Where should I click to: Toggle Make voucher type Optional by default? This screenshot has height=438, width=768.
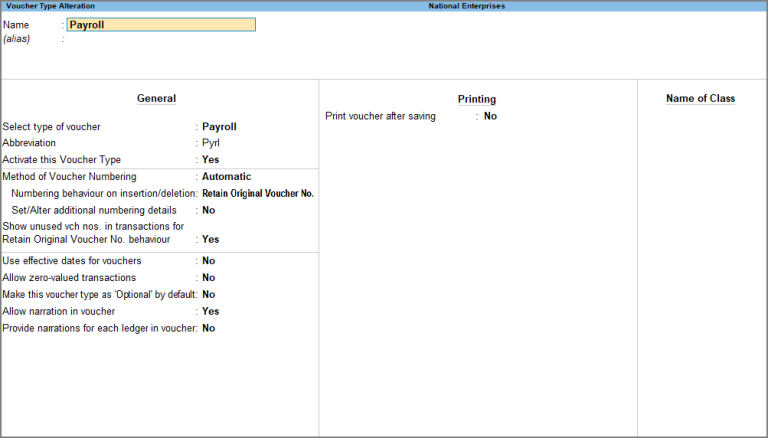(208, 294)
